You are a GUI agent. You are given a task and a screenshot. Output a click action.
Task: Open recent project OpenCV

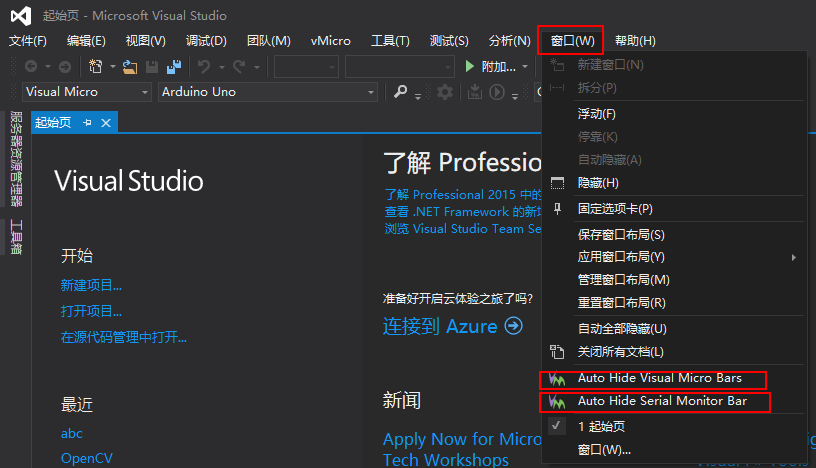click(x=87, y=458)
